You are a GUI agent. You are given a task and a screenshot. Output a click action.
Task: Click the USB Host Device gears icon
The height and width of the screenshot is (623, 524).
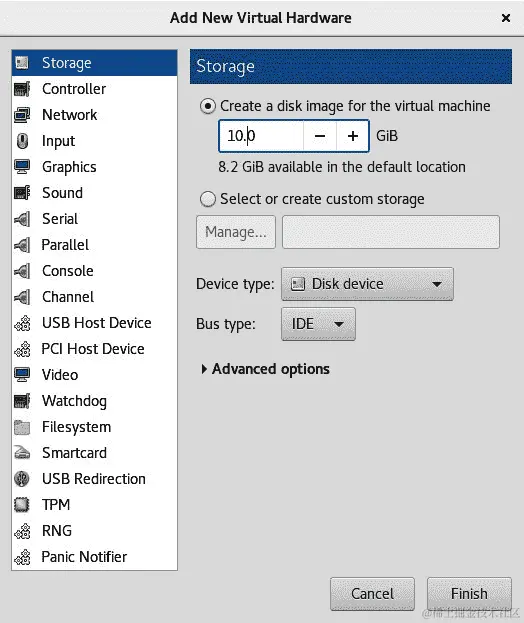tap(22, 323)
